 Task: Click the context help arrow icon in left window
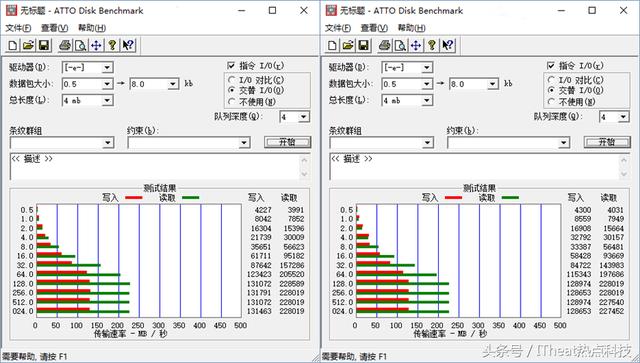click(x=128, y=45)
